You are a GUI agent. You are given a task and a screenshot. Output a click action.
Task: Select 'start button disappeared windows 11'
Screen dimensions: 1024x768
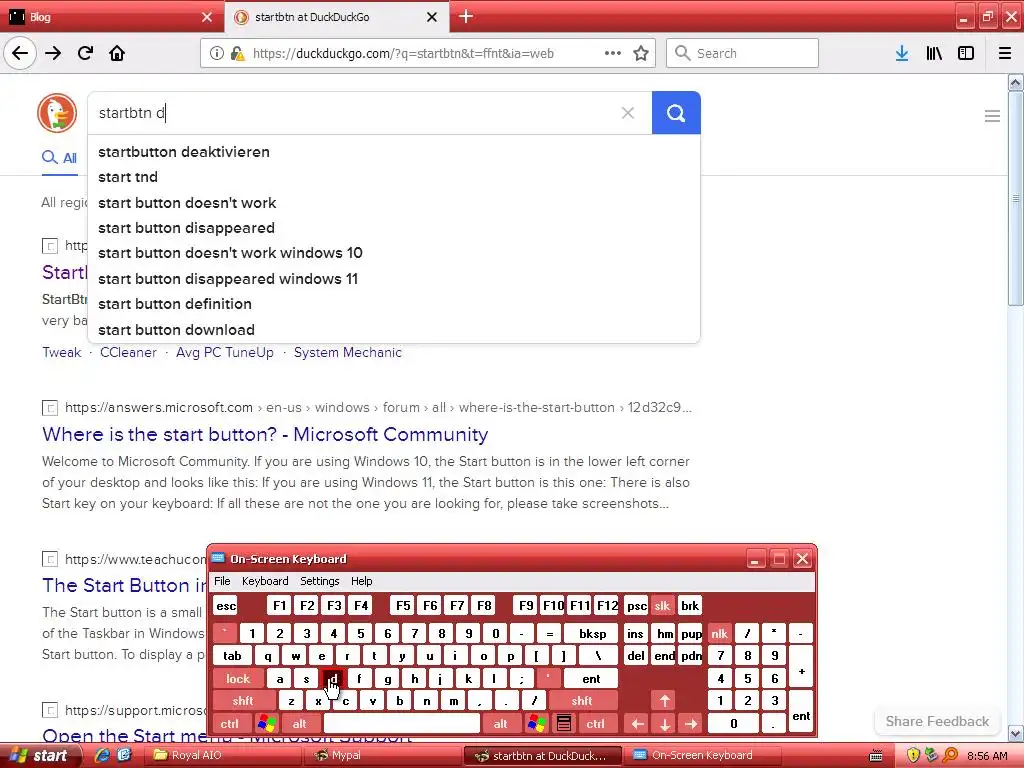pos(394,279)
